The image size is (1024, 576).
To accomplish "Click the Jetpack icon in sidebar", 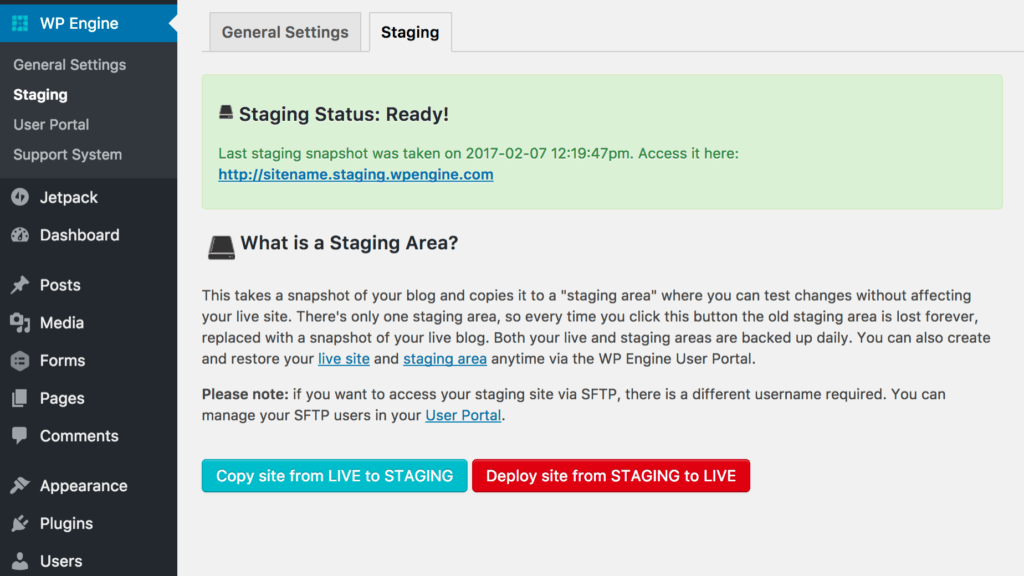I will click(x=20, y=197).
